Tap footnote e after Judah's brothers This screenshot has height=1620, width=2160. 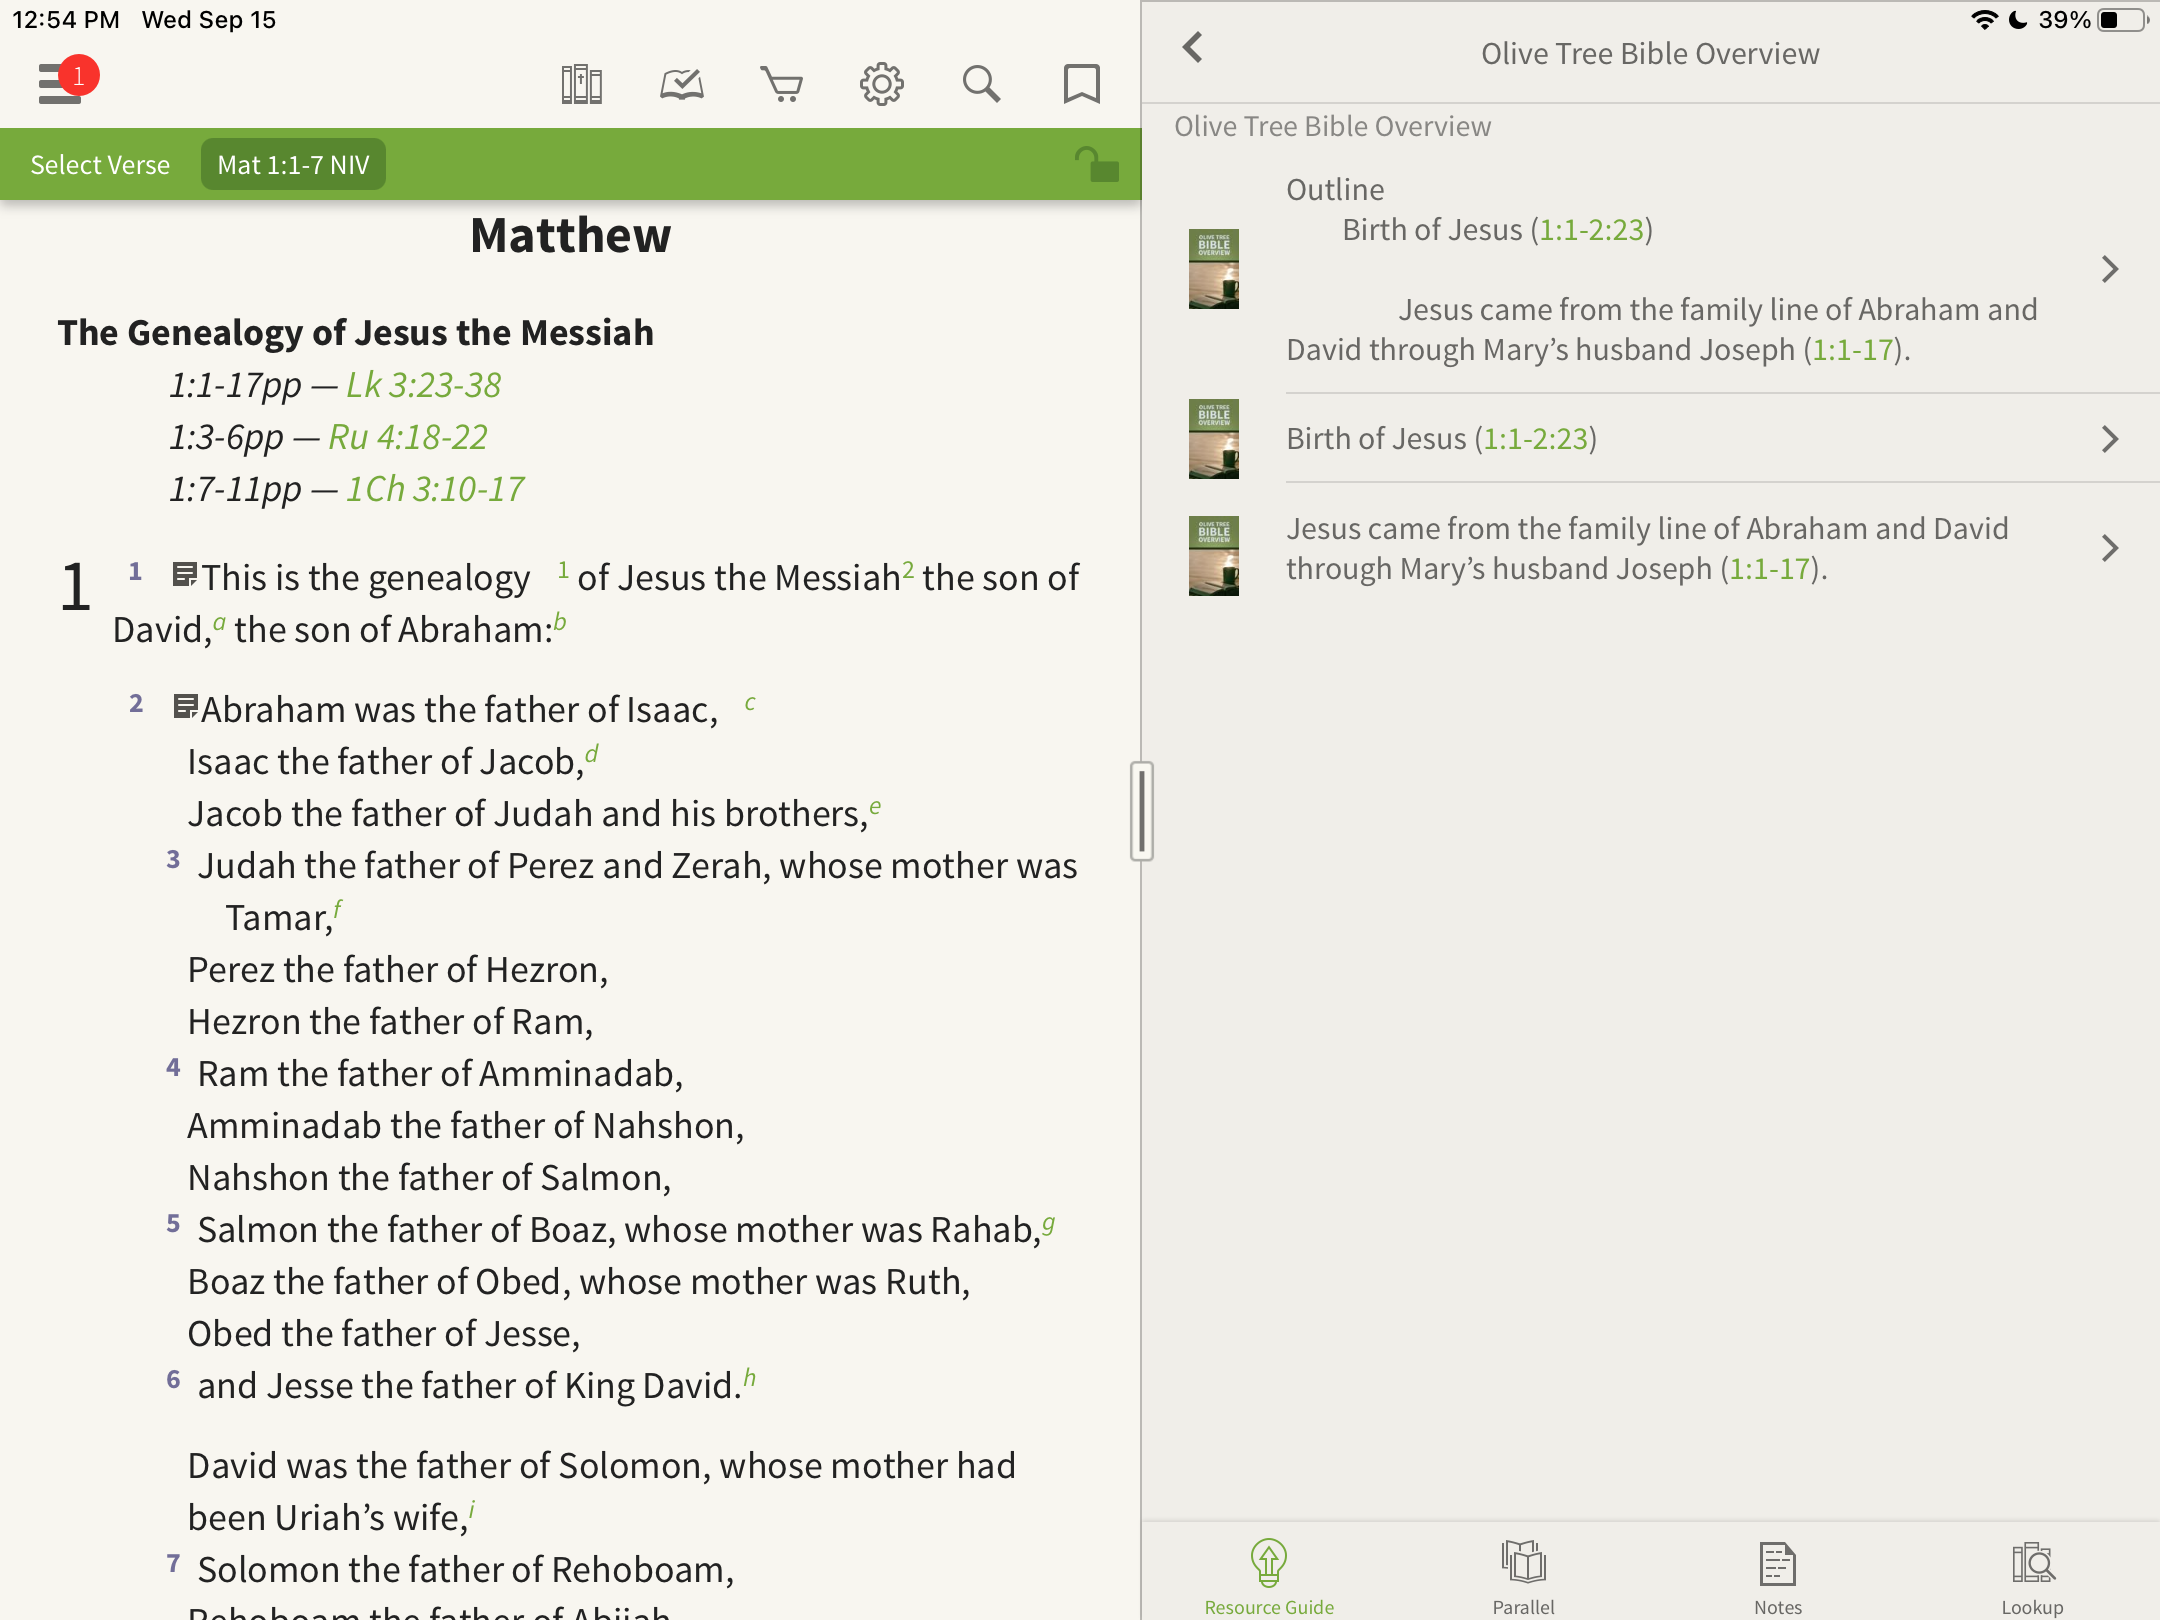pyautogui.click(x=875, y=806)
